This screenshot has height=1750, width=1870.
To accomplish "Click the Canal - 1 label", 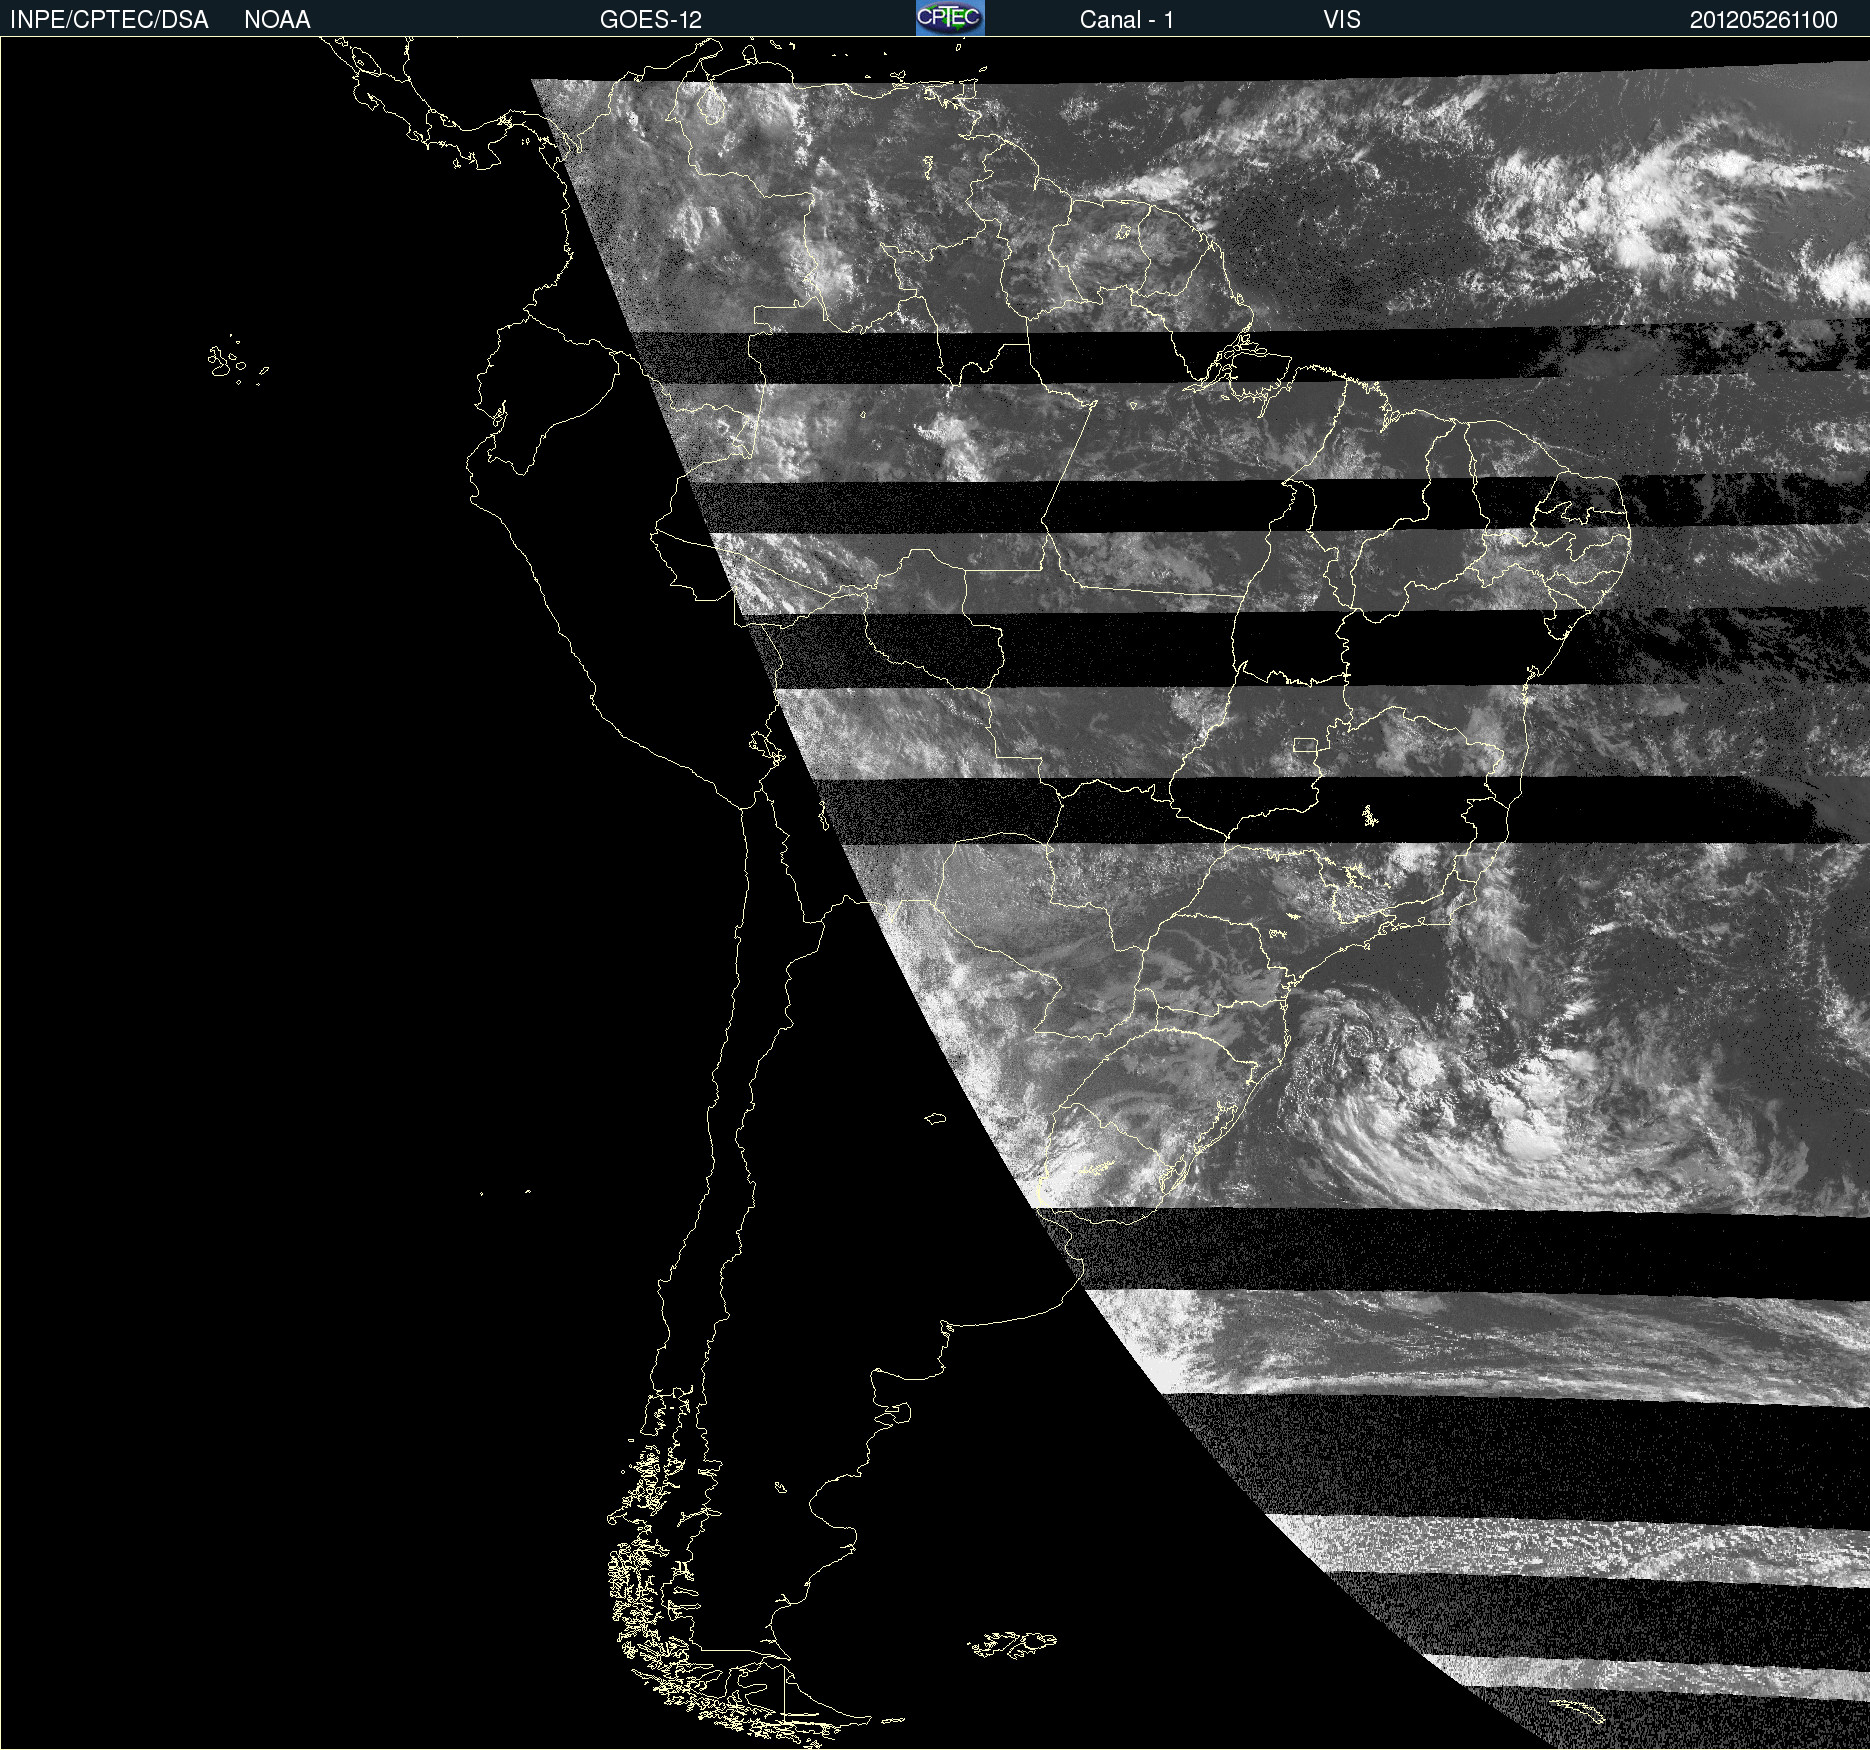I will [1127, 20].
